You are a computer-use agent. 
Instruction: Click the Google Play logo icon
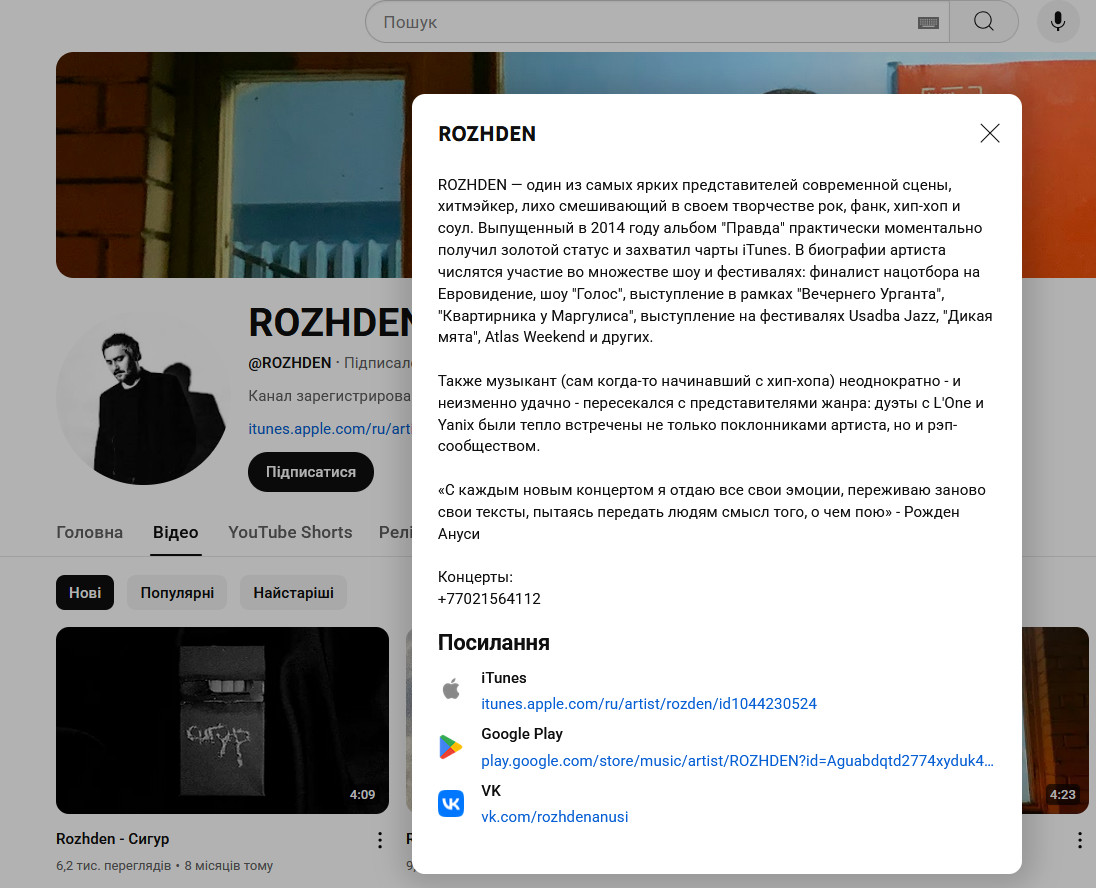point(451,747)
